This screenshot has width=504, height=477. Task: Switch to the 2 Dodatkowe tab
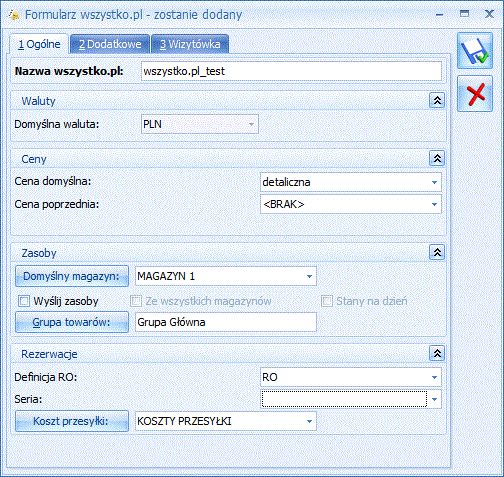pos(110,44)
